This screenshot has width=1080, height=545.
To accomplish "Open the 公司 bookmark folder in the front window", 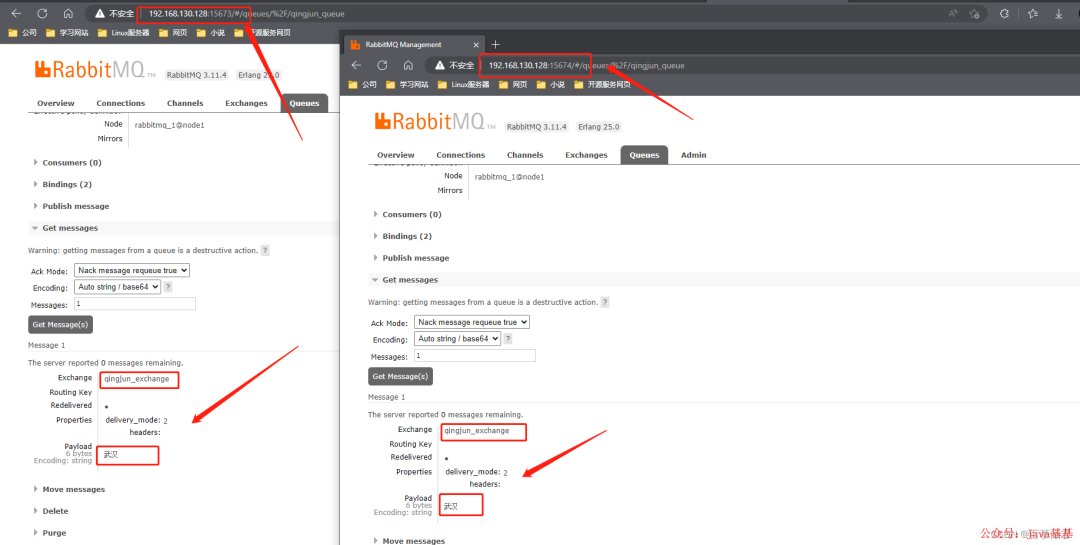I will coord(363,85).
